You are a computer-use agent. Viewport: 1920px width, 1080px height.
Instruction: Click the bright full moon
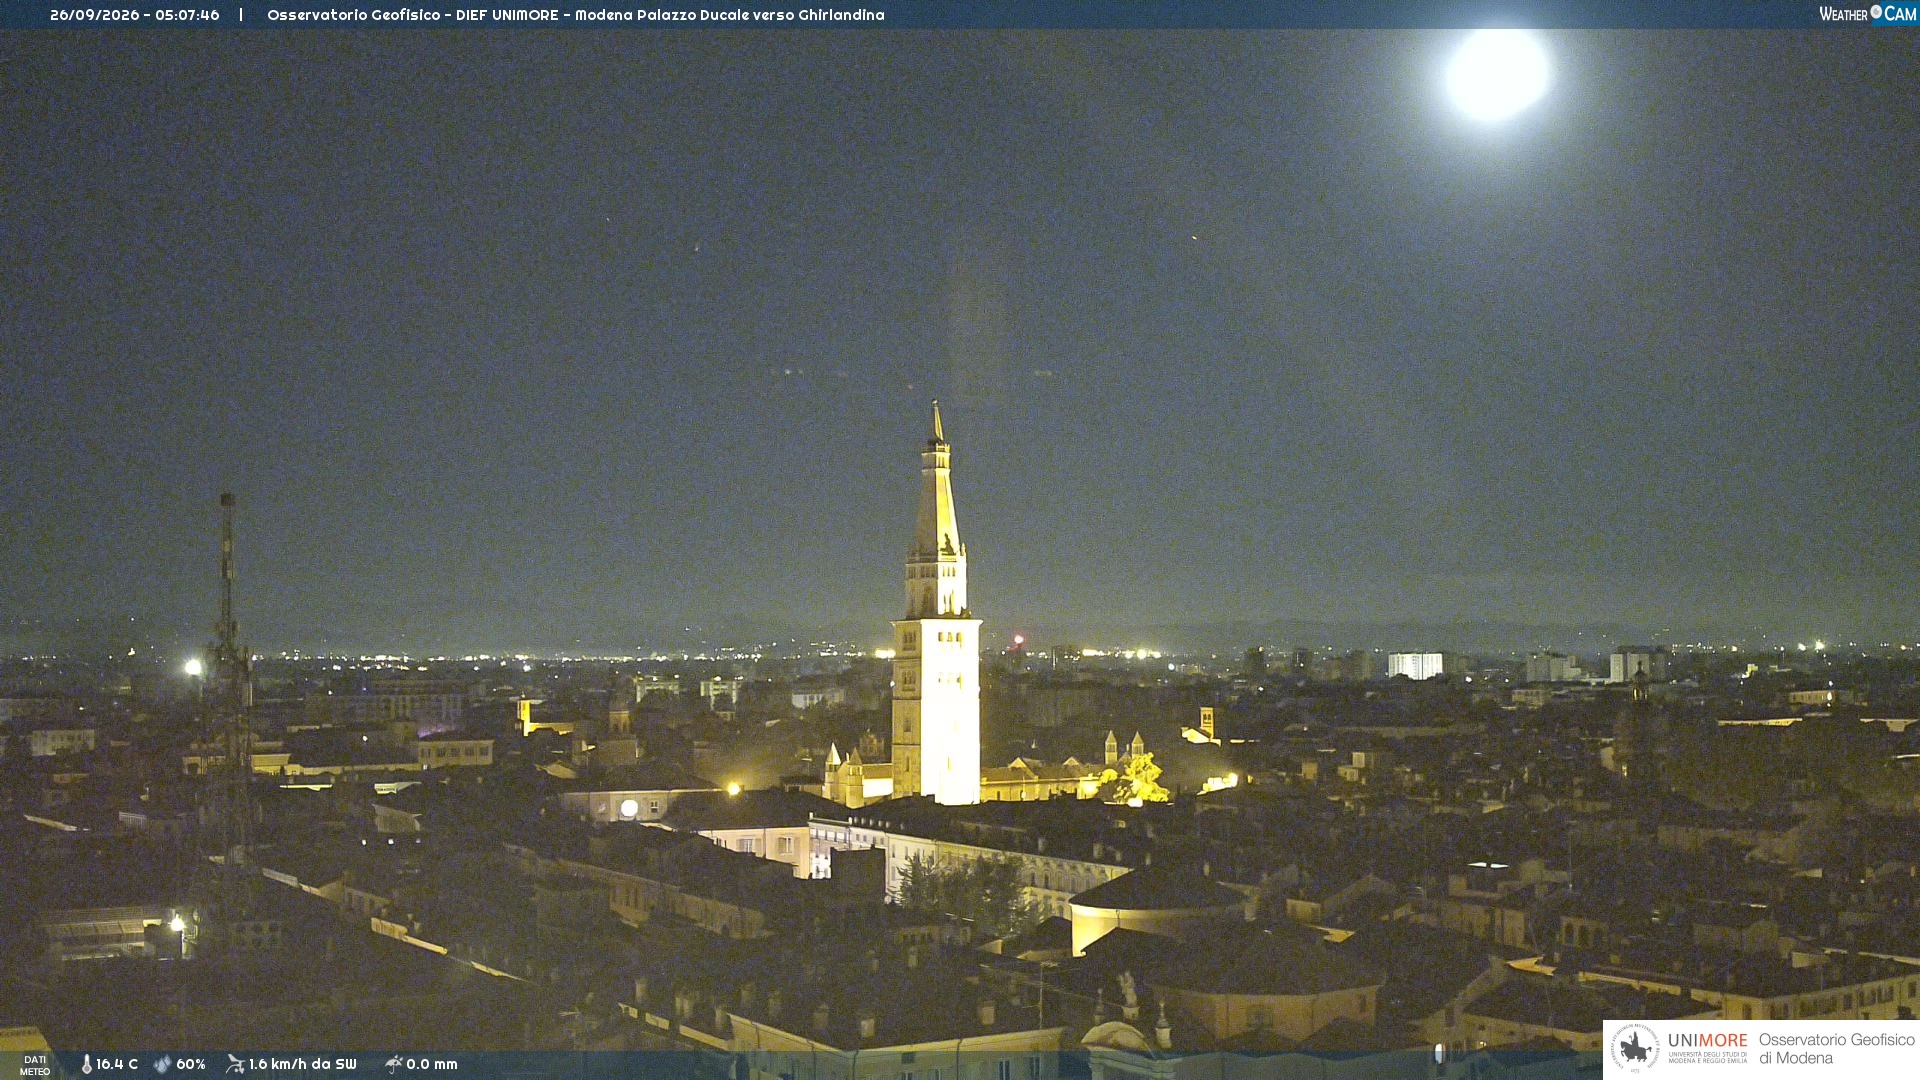pyautogui.click(x=1497, y=74)
